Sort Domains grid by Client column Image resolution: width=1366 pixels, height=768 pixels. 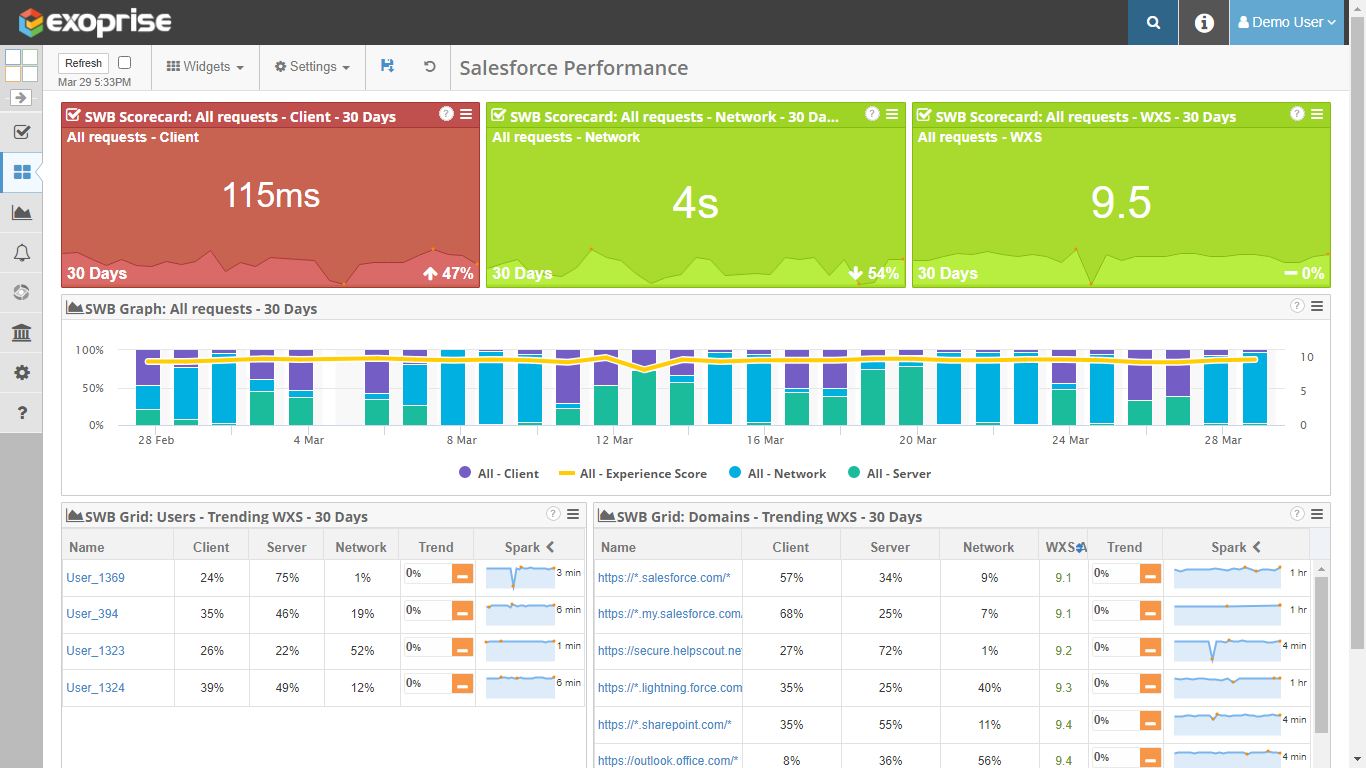791,547
